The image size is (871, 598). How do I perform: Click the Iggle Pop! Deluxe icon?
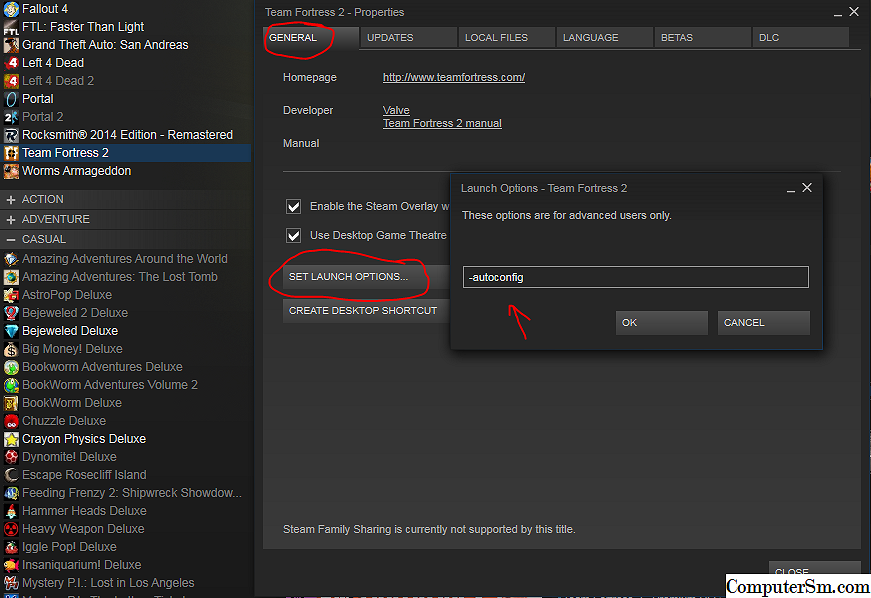[11, 547]
